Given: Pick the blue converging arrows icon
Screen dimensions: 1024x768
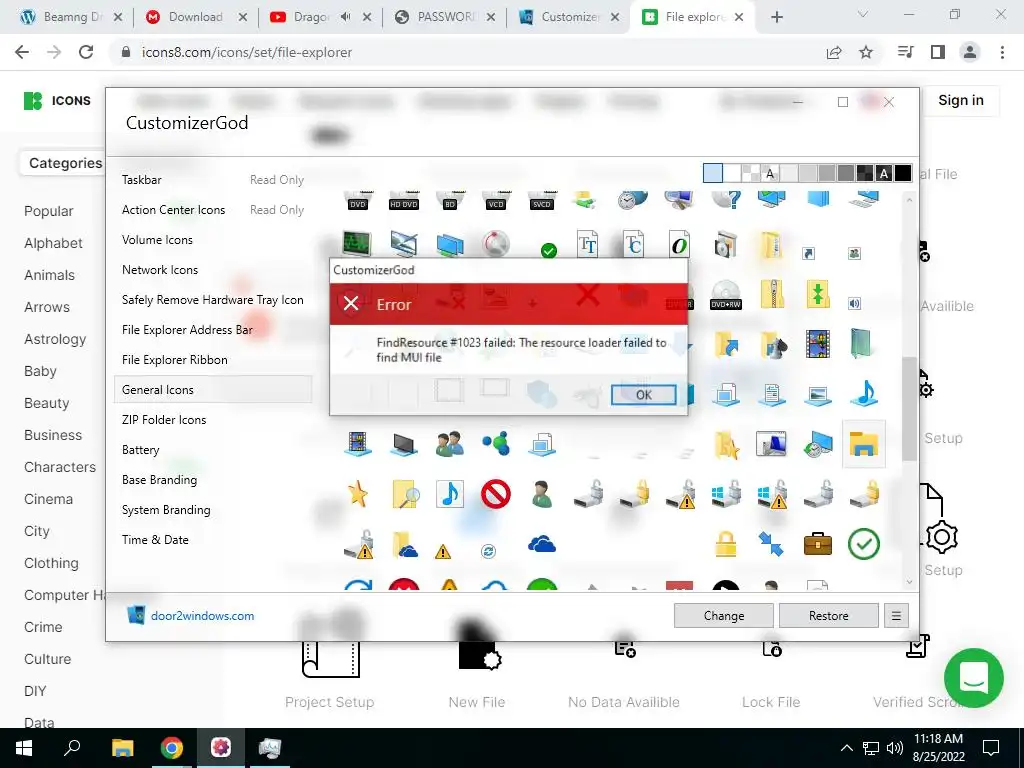Looking at the screenshot, I should click(771, 543).
